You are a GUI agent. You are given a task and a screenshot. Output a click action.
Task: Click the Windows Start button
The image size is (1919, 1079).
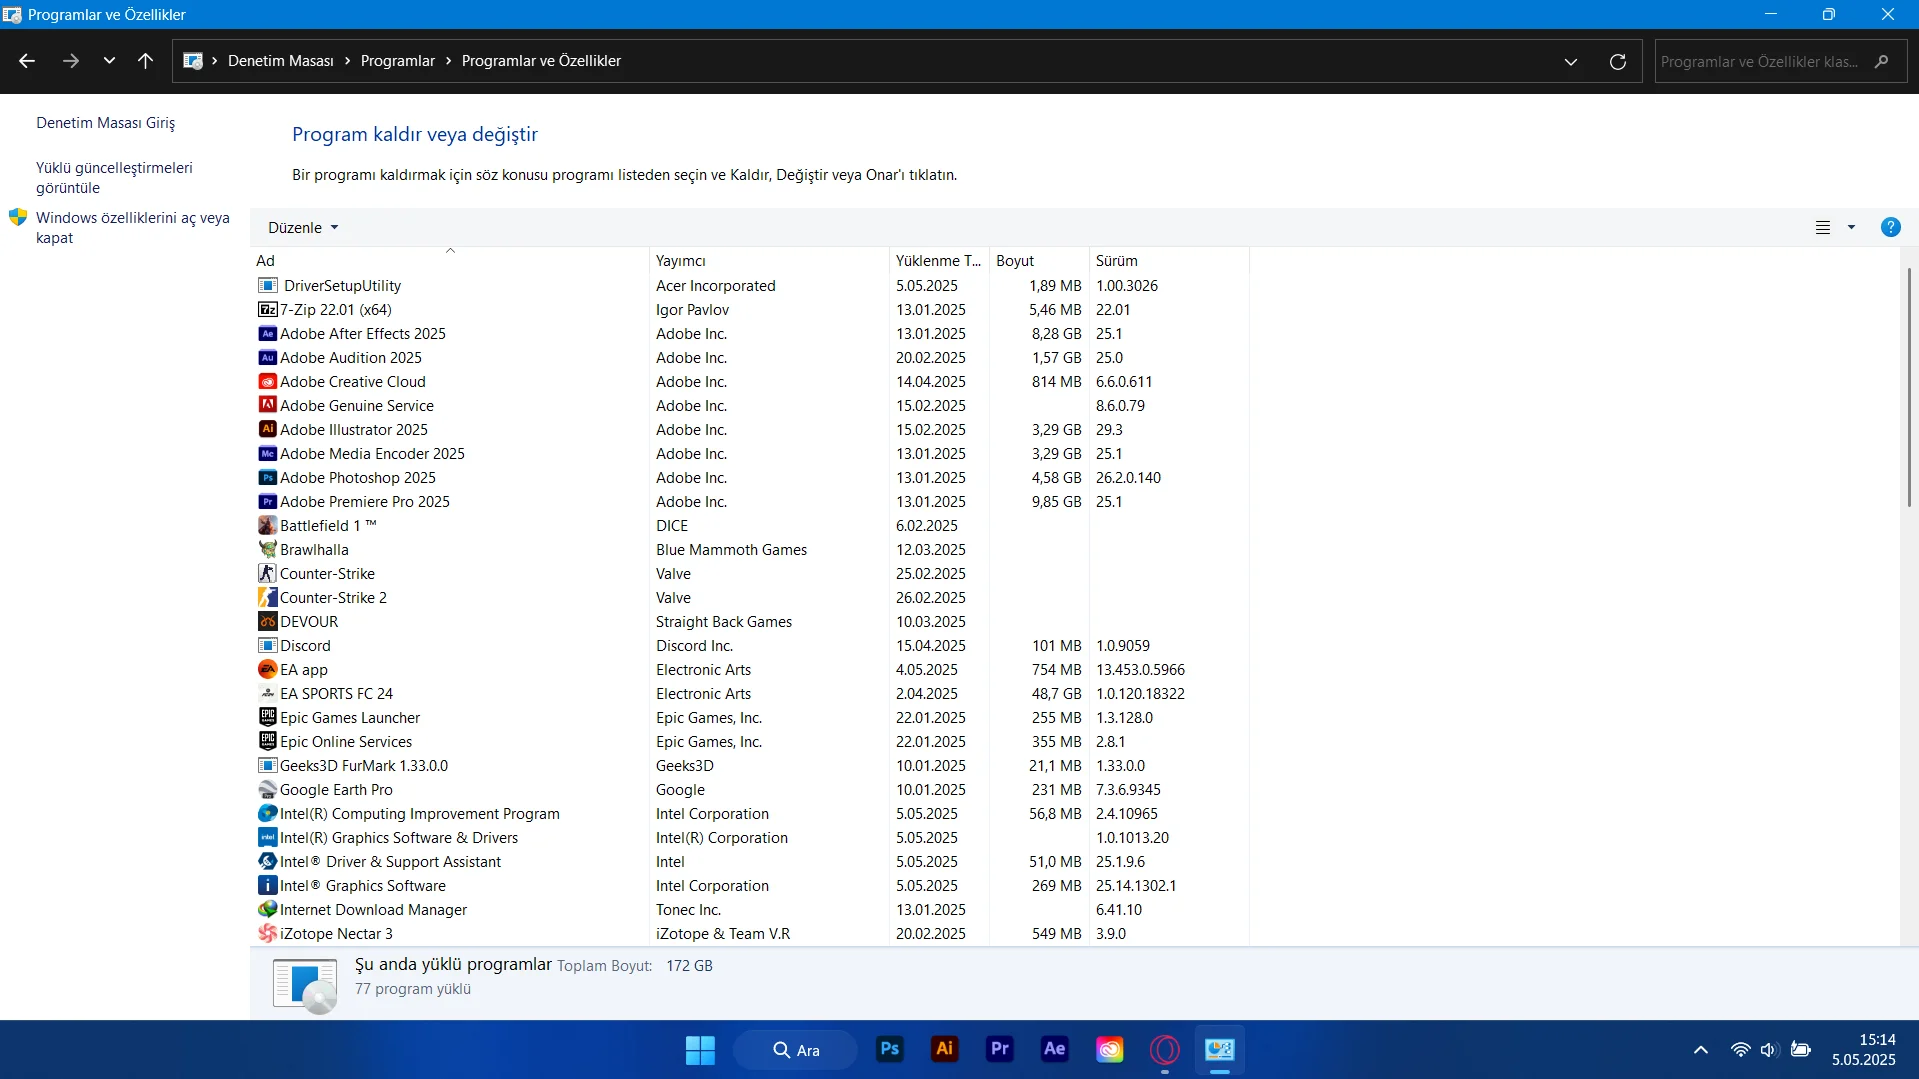coord(700,1050)
